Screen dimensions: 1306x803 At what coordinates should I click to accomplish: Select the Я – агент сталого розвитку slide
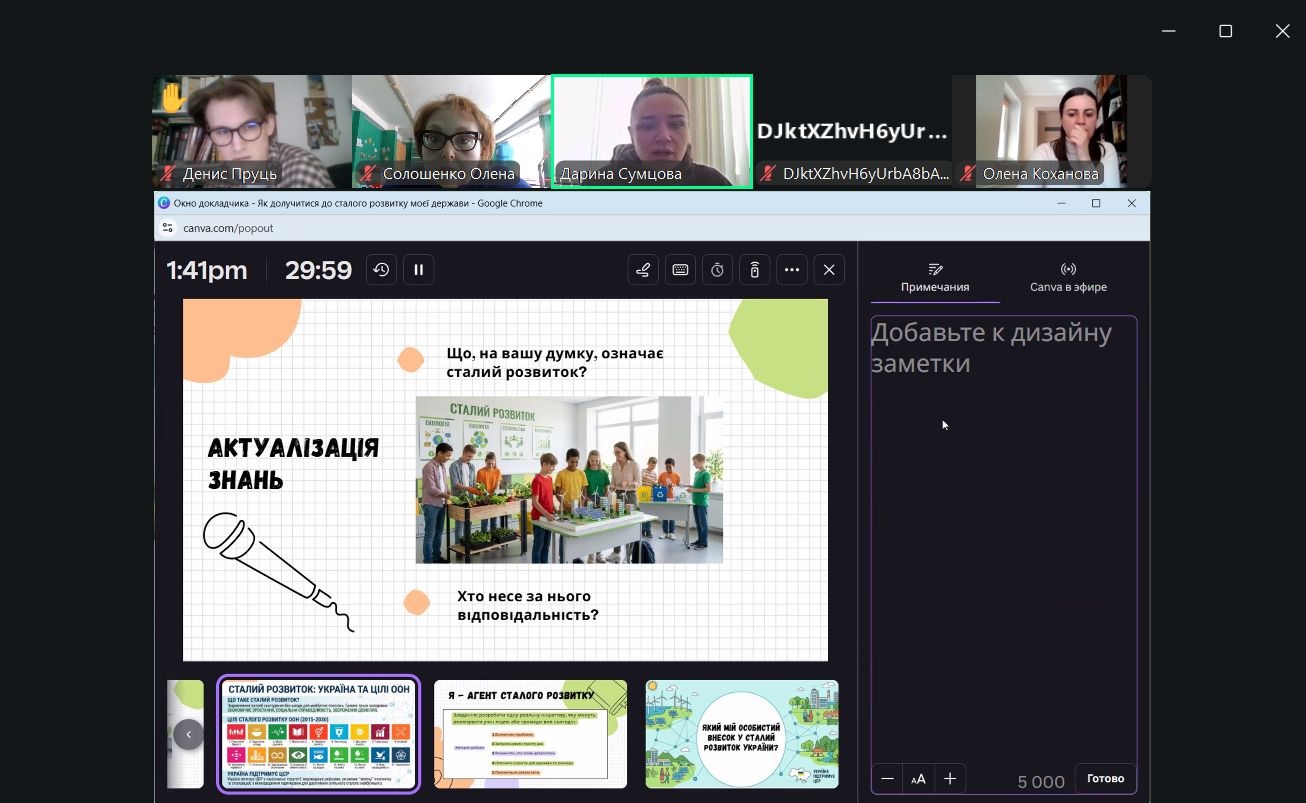(x=530, y=735)
